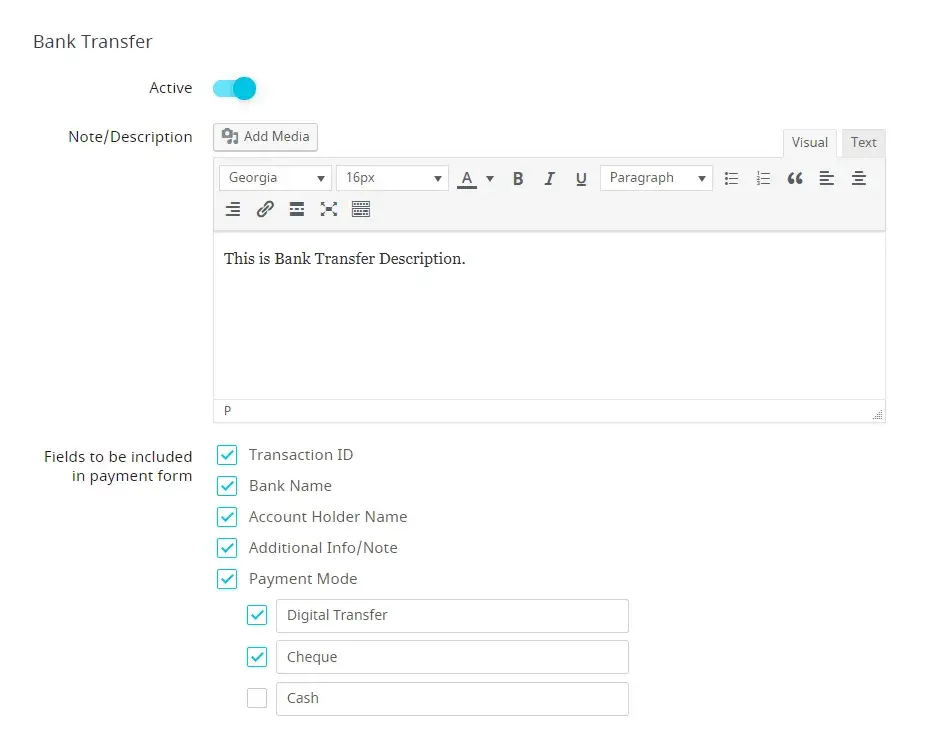Switch to the Text editor tab
This screenshot has height=754, width=926.
coord(863,143)
